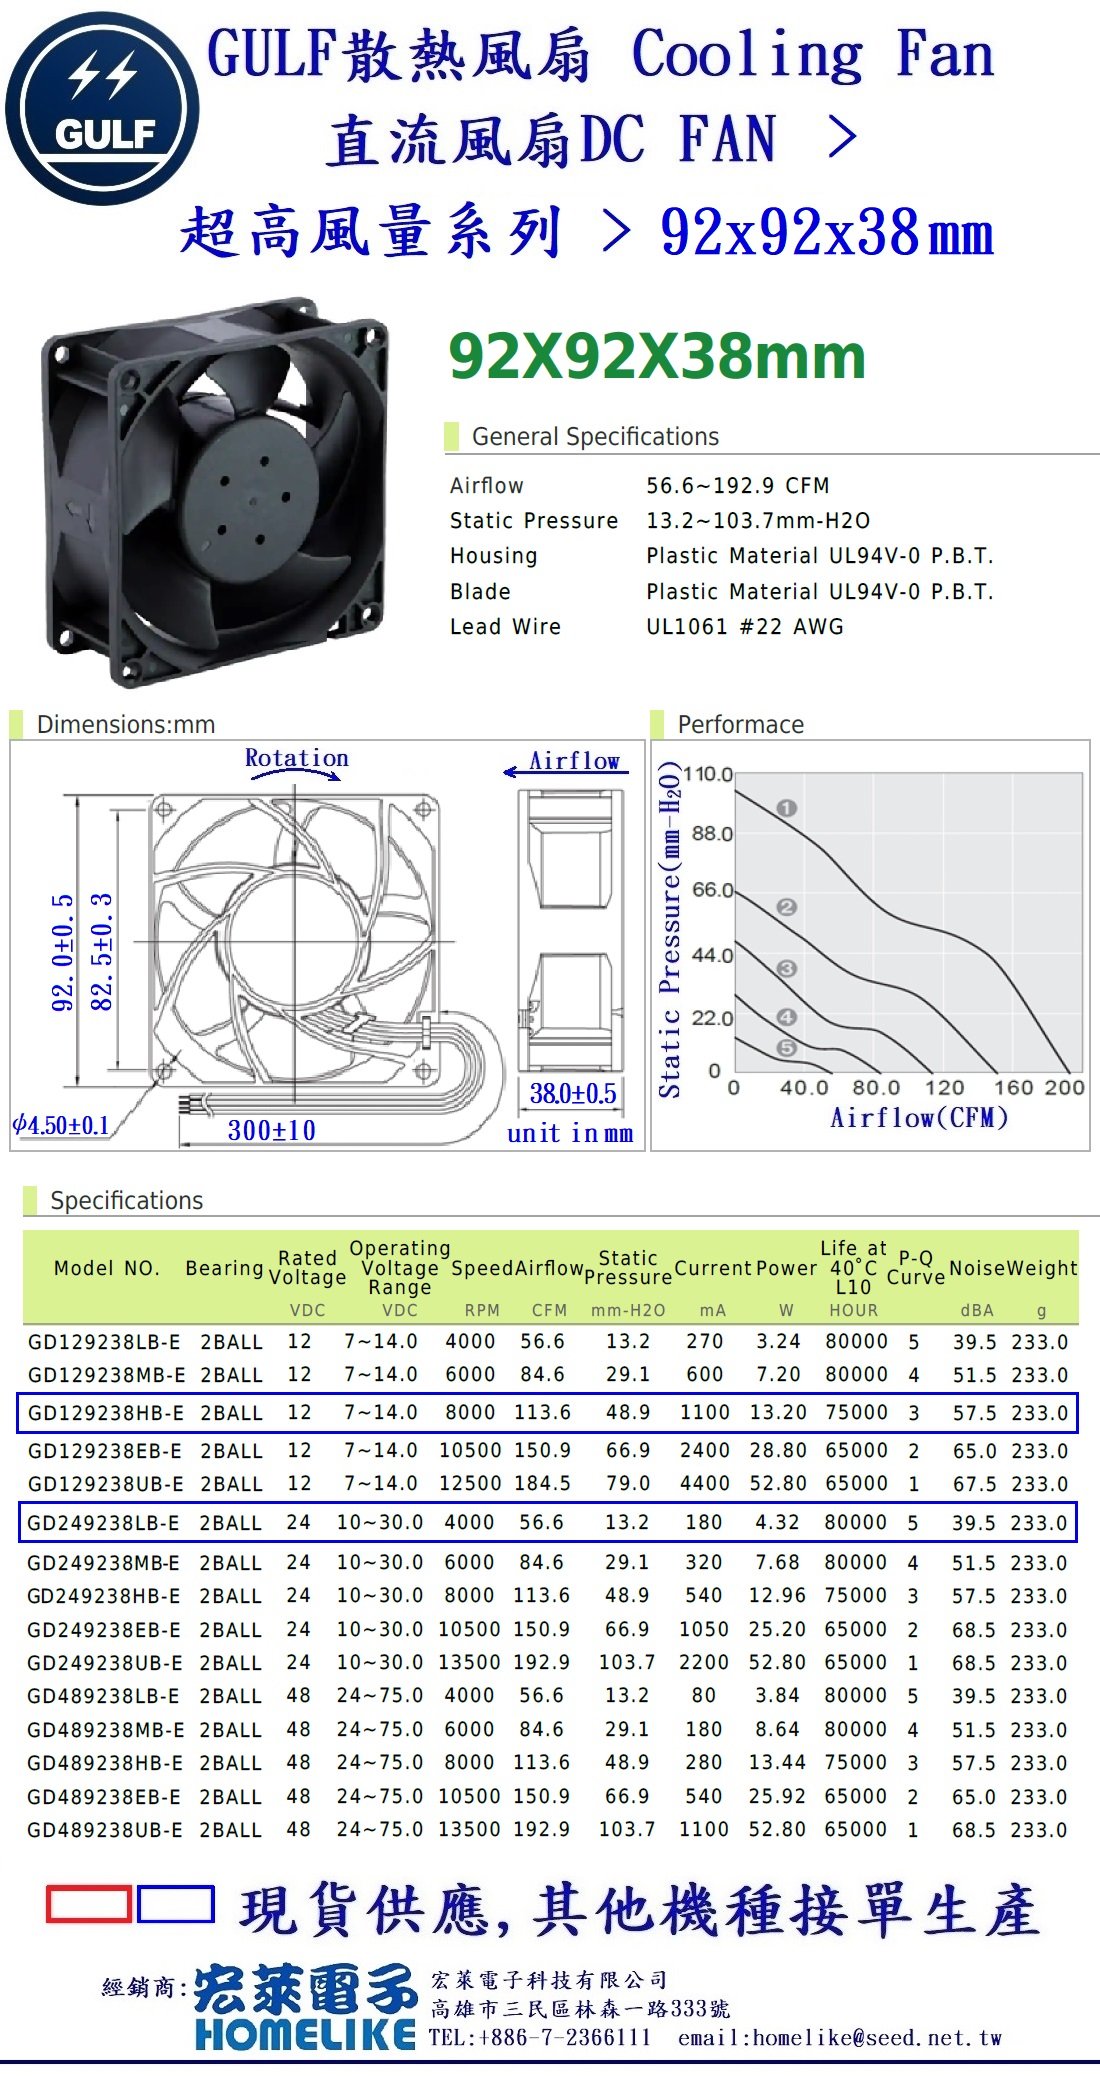Select model GD129238LB-E
Screen dimensions: 1100x2100
pos(104,1342)
